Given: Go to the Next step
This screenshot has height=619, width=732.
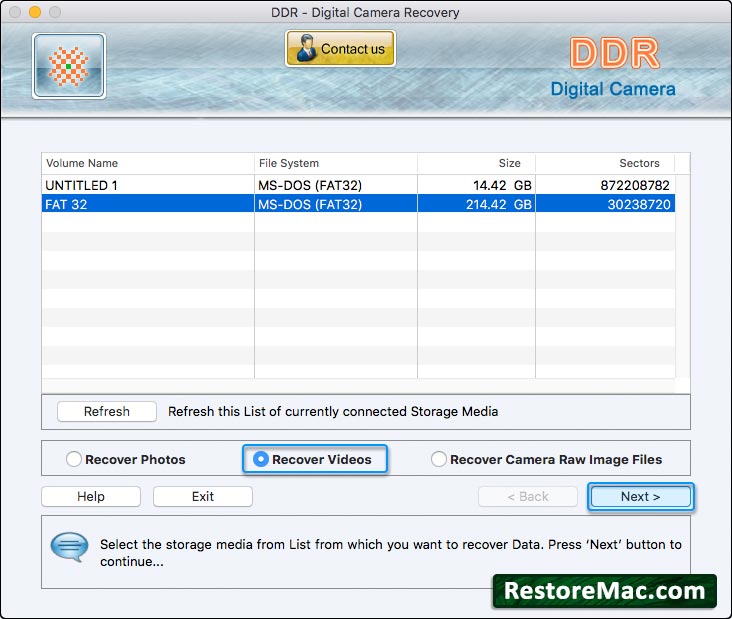Looking at the screenshot, I should pyautogui.click(x=640, y=496).
